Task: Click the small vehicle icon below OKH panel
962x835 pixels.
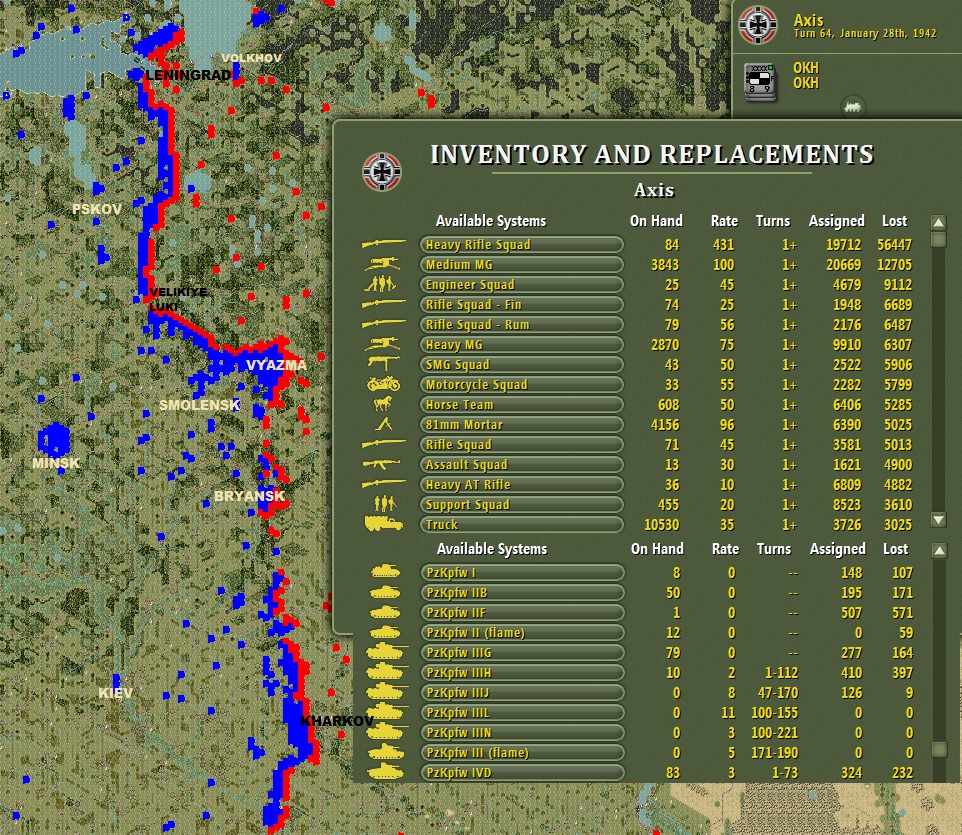Action: (x=853, y=107)
